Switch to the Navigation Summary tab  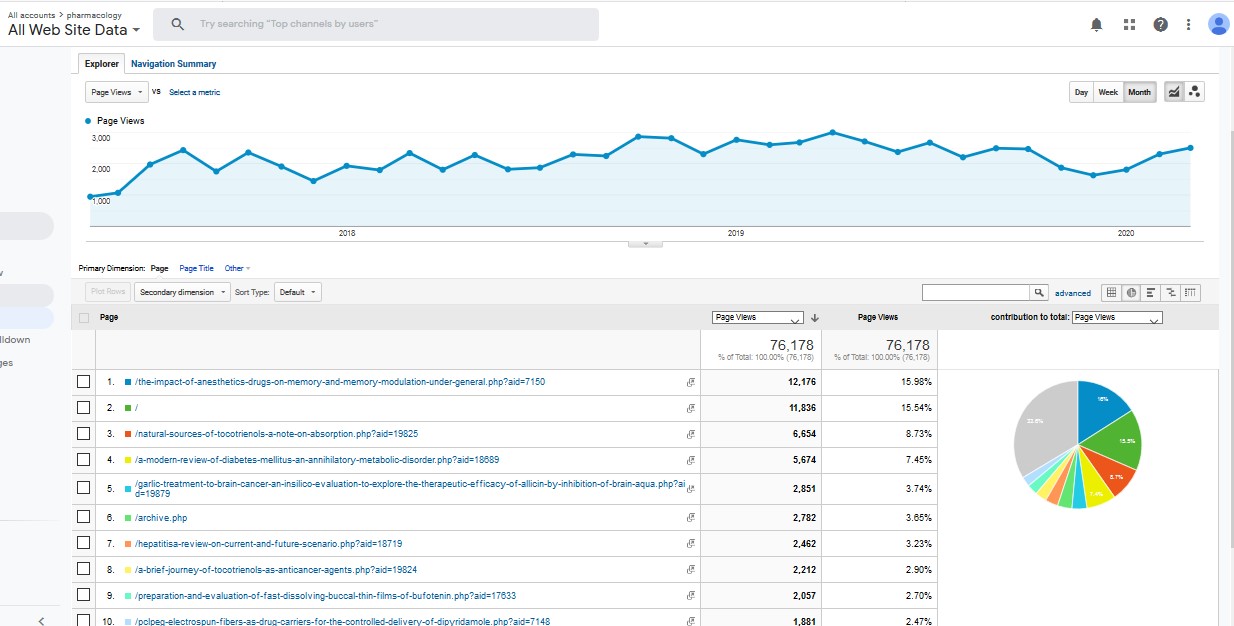point(173,64)
